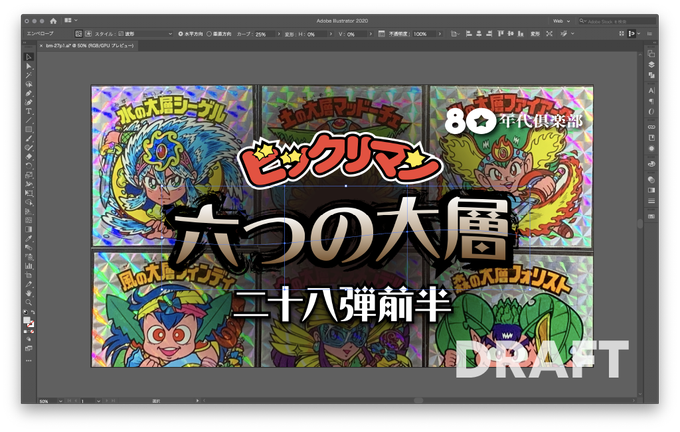Click the bend percentage input field
The width and height of the screenshot is (680, 432).
265,34
